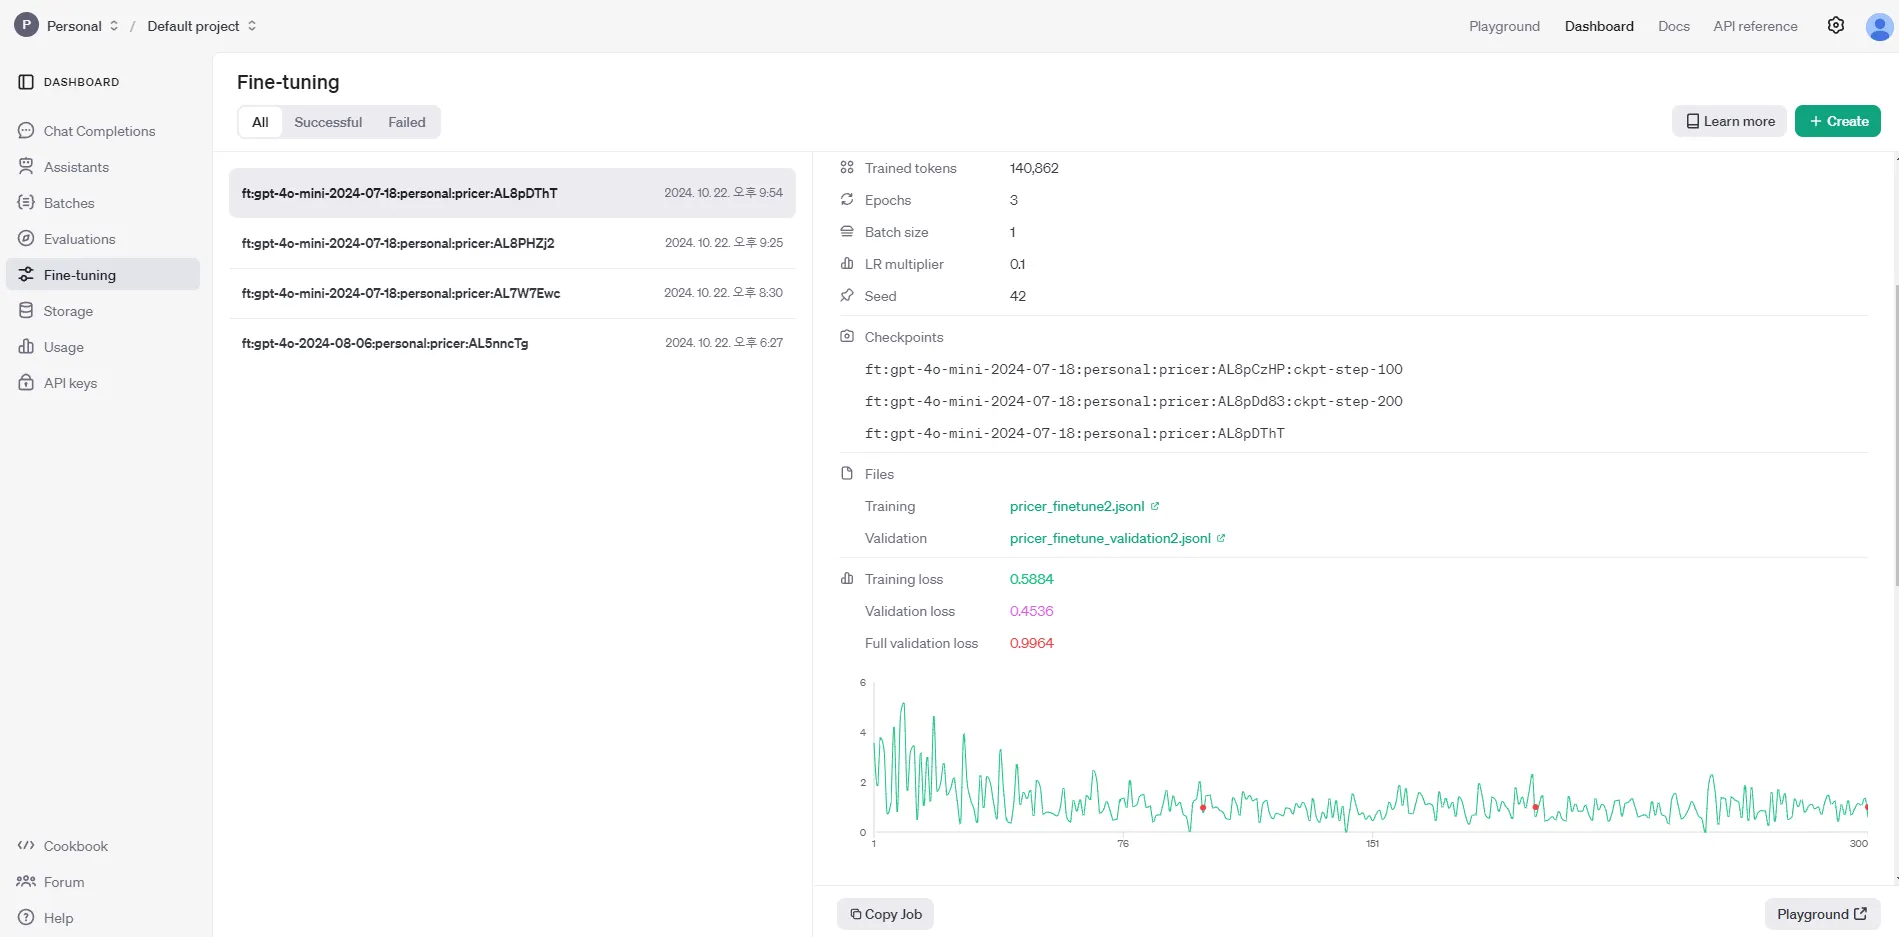Screen dimensions: 1899x937
Task: Show only Failed fine-tuning jobs
Action: point(406,122)
